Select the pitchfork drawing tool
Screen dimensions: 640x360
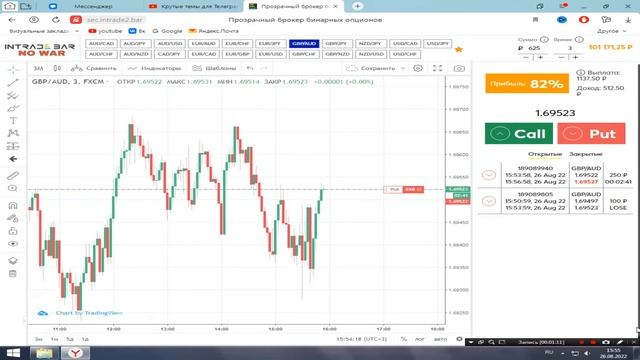click(x=13, y=96)
